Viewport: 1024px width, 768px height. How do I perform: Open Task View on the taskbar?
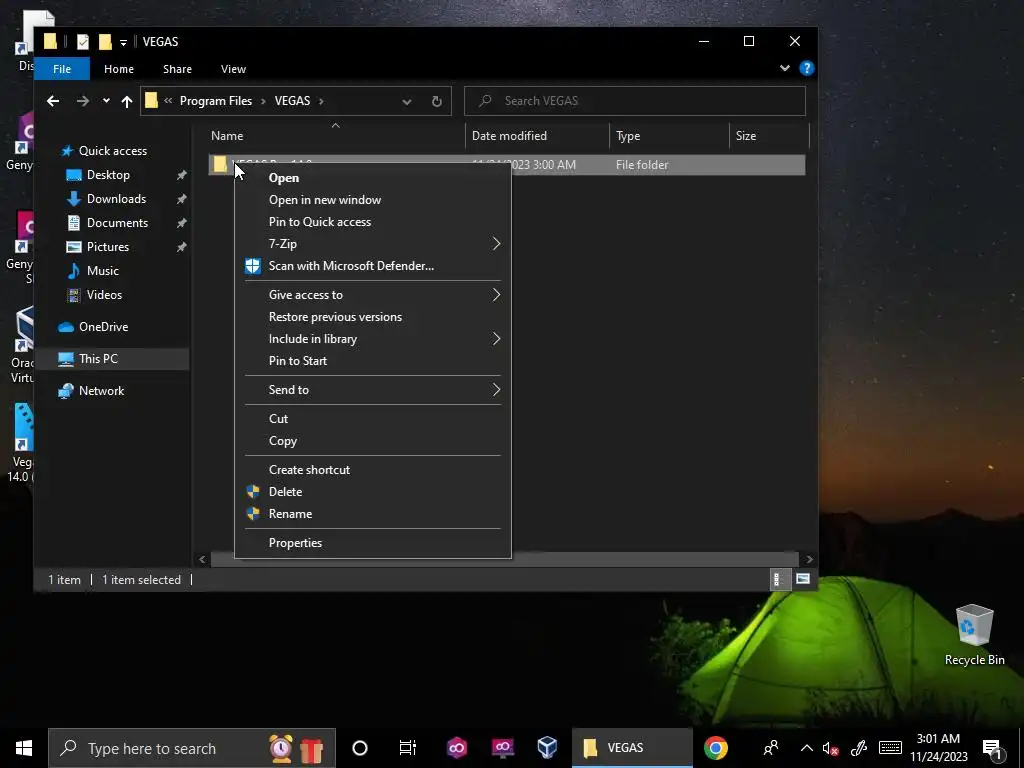coord(408,748)
